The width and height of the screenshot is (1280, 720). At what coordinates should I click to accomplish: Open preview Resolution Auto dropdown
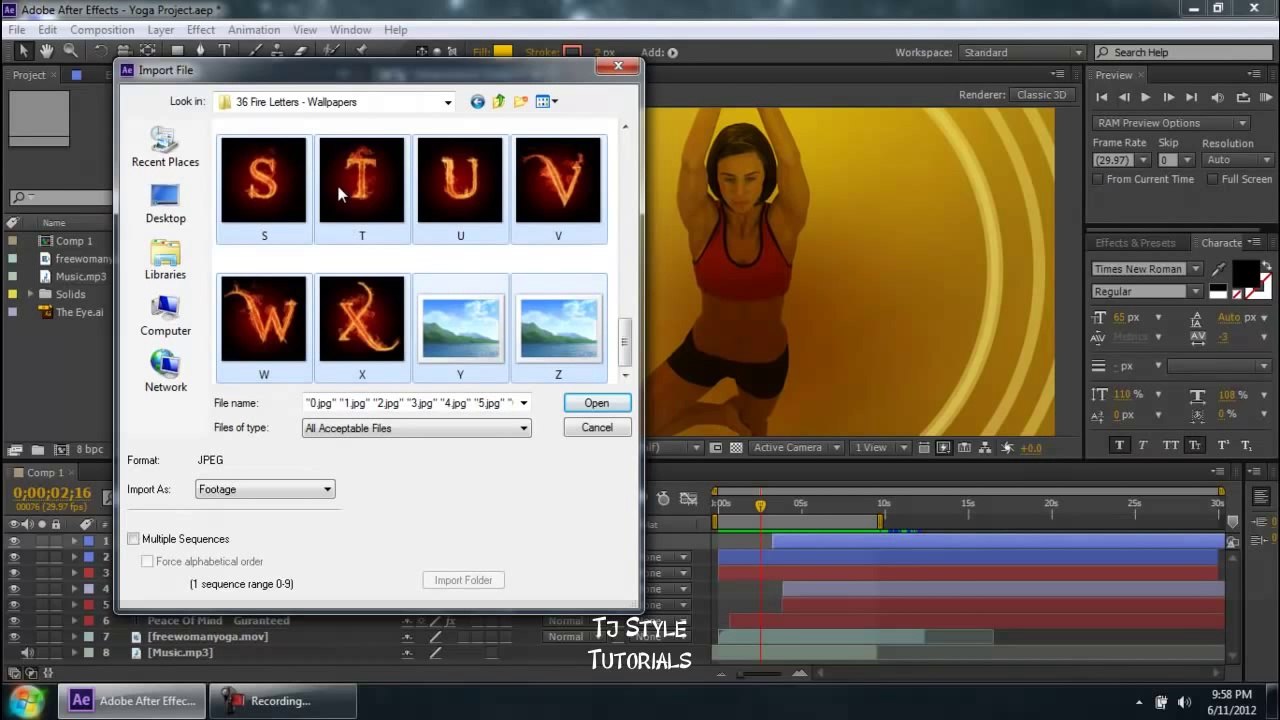(1237, 160)
